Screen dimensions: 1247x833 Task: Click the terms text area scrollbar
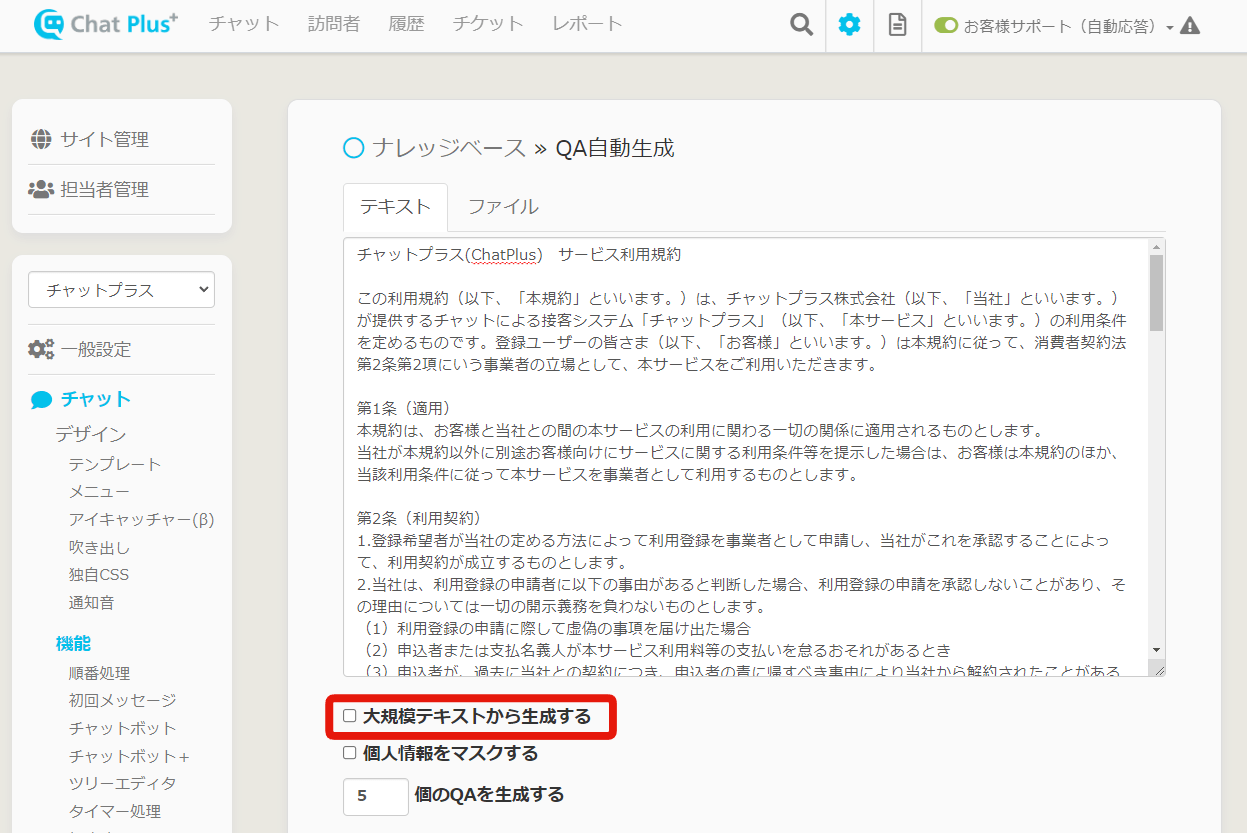tap(1156, 293)
